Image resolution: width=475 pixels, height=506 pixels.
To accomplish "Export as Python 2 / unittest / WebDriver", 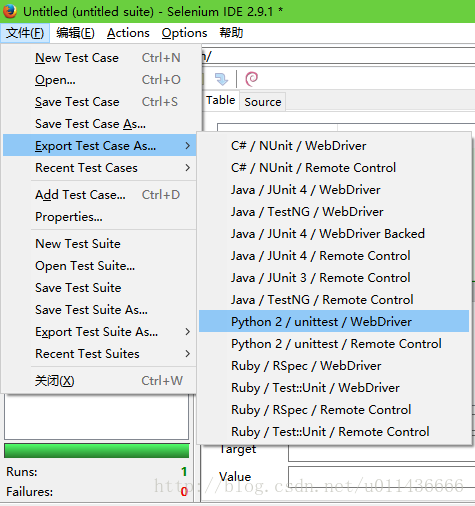I will tap(334, 322).
